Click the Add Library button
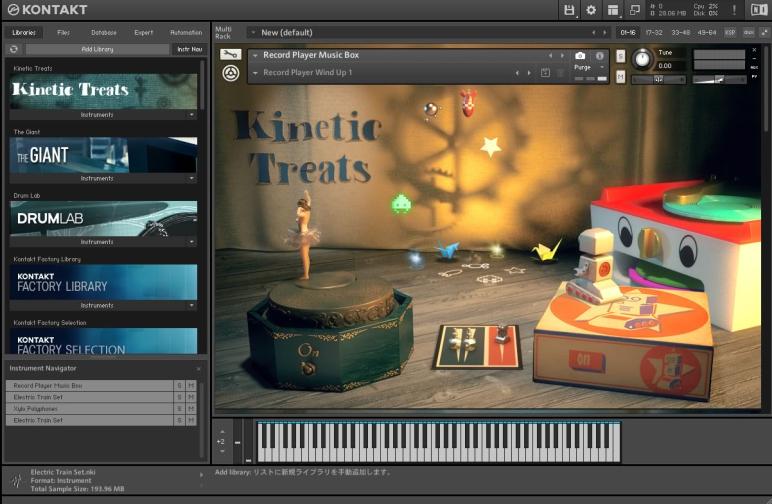 97,49
